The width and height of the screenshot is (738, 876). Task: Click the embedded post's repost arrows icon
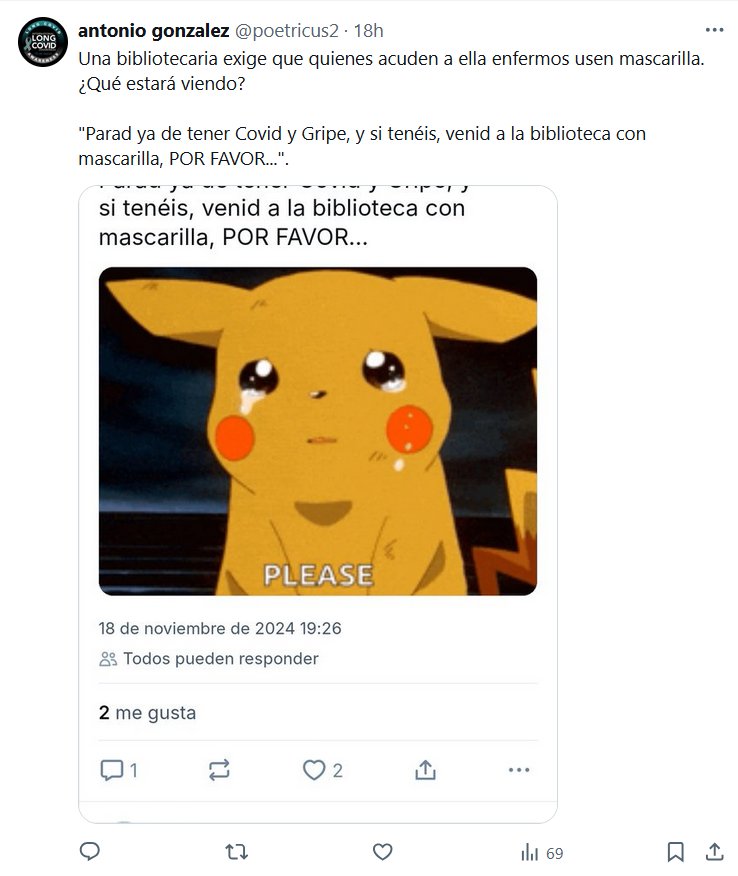pos(219,770)
